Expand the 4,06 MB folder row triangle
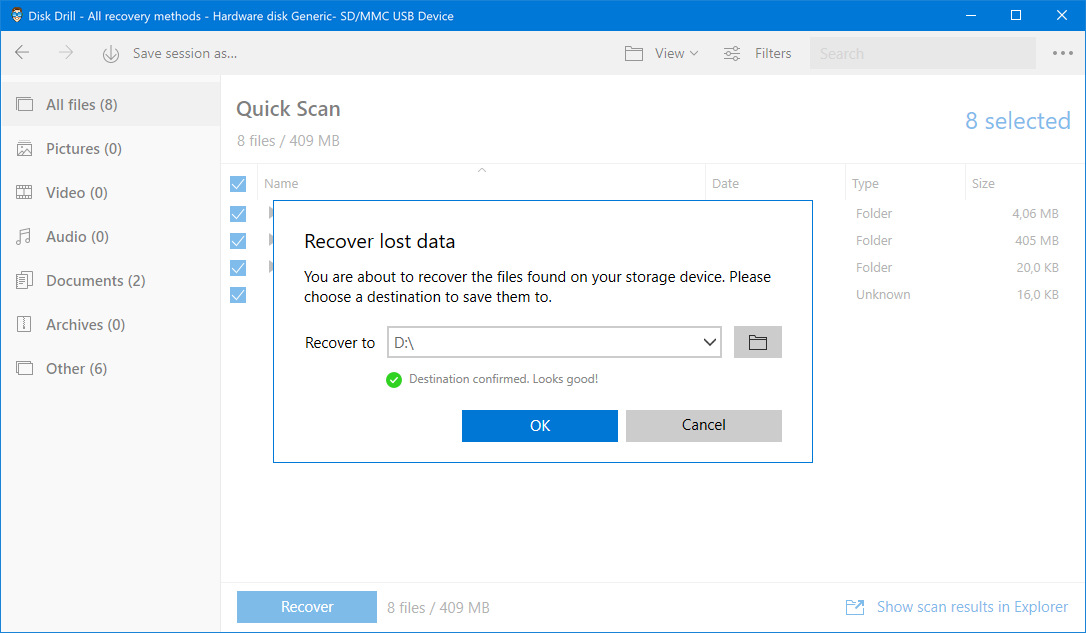This screenshot has height=633, width=1086. (271, 213)
